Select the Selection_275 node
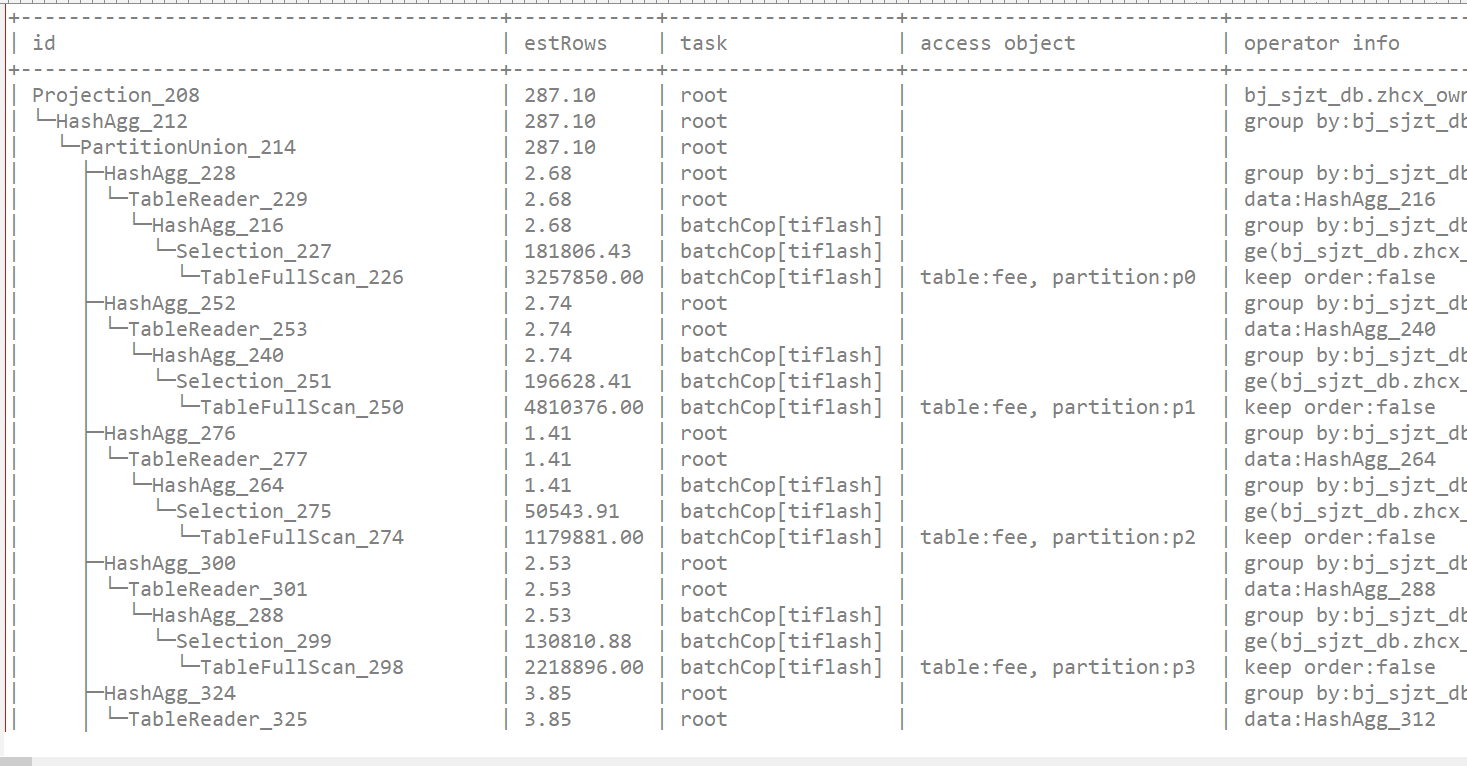This screenshot has width=1467, height=766. [254, 511]
